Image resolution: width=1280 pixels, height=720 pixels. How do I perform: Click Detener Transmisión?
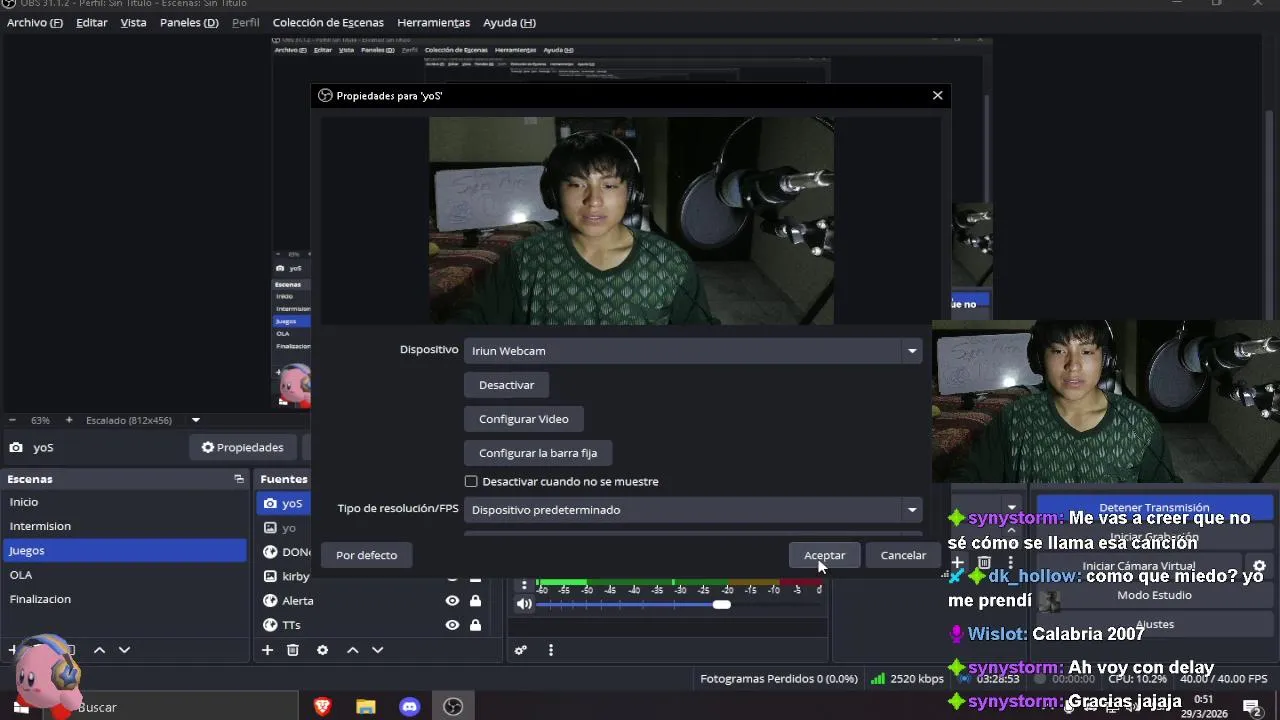(1154, 508)
